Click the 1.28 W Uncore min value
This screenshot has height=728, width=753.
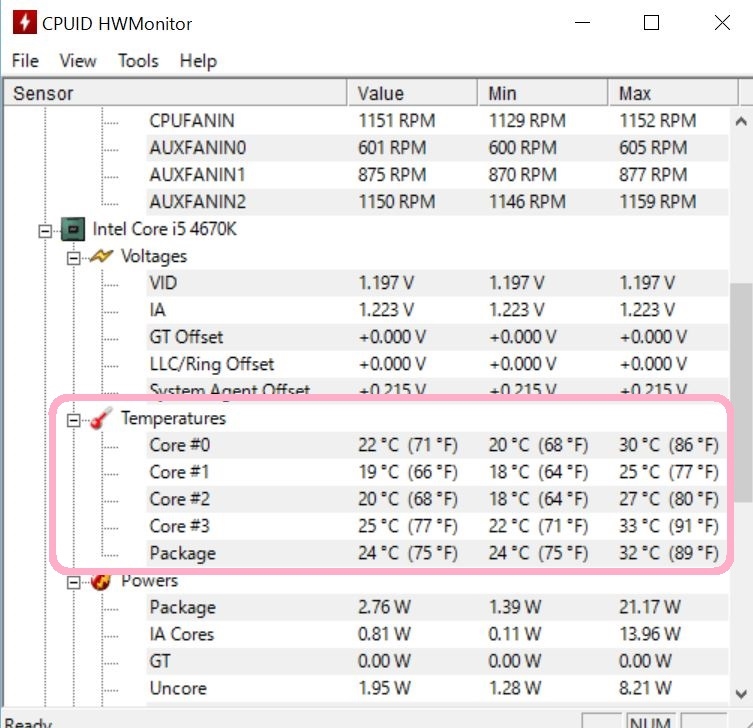point(514,689)
